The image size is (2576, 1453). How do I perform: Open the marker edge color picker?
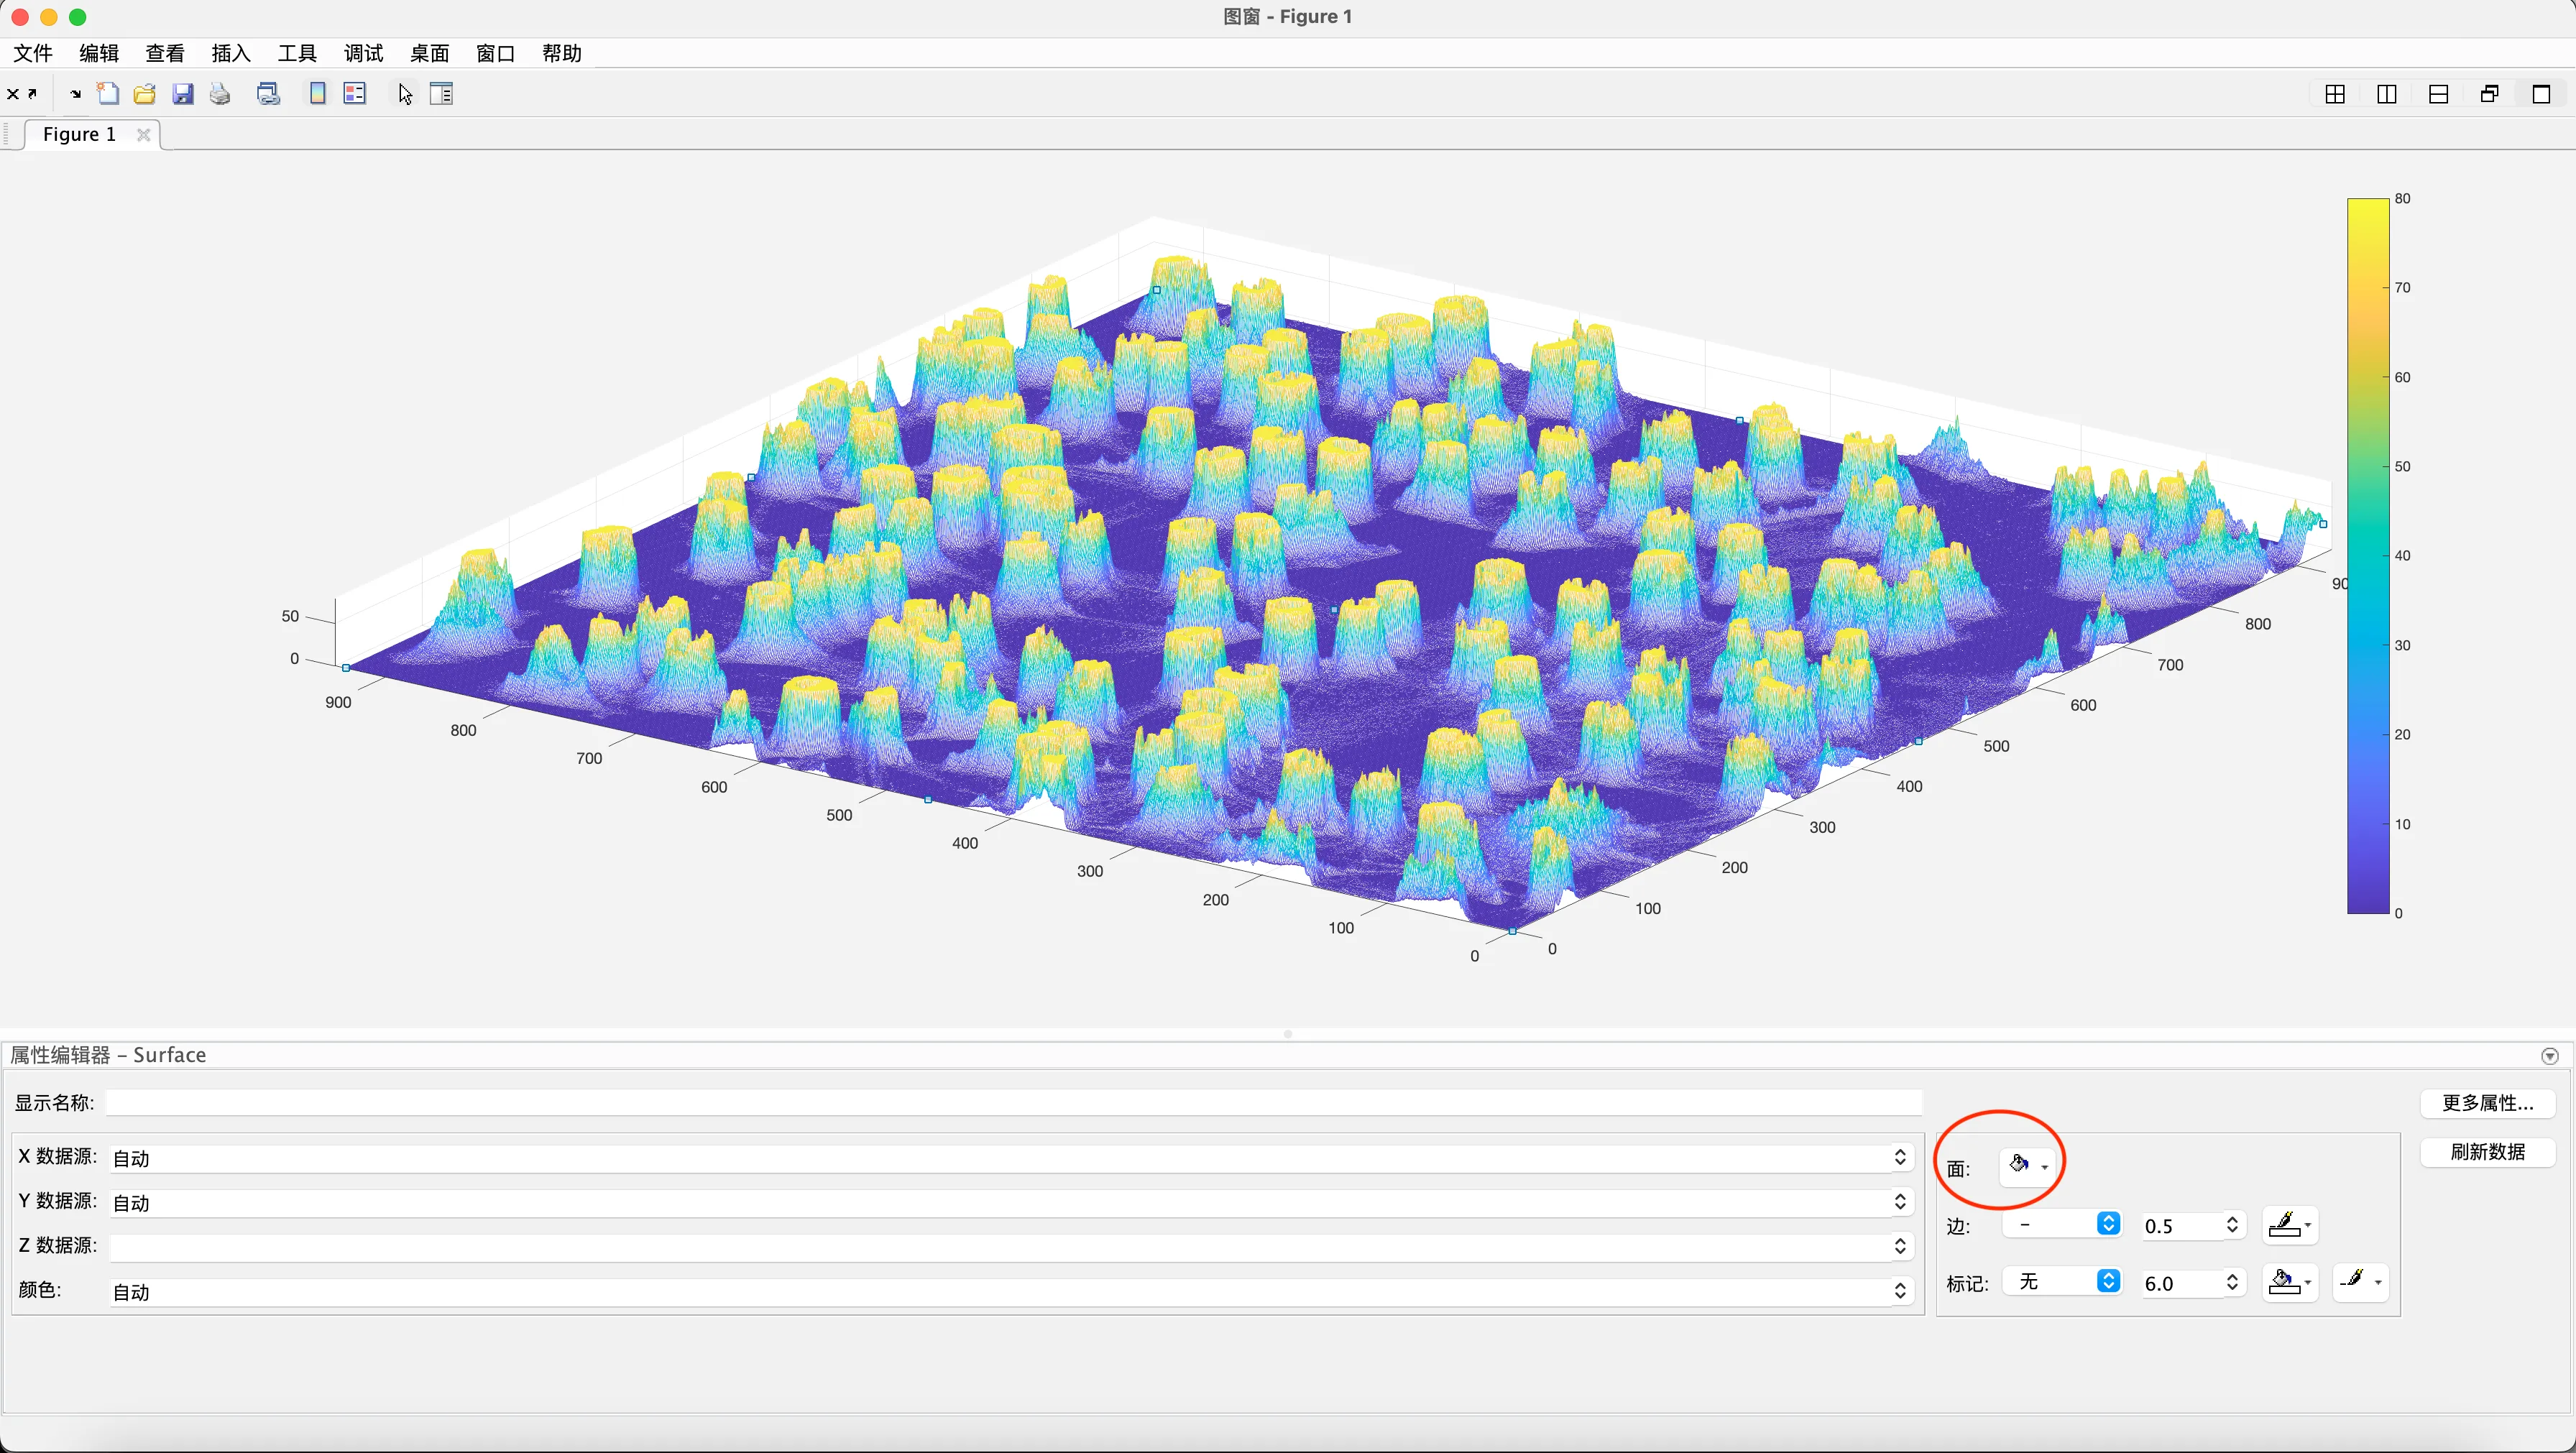[2361, 1282]
